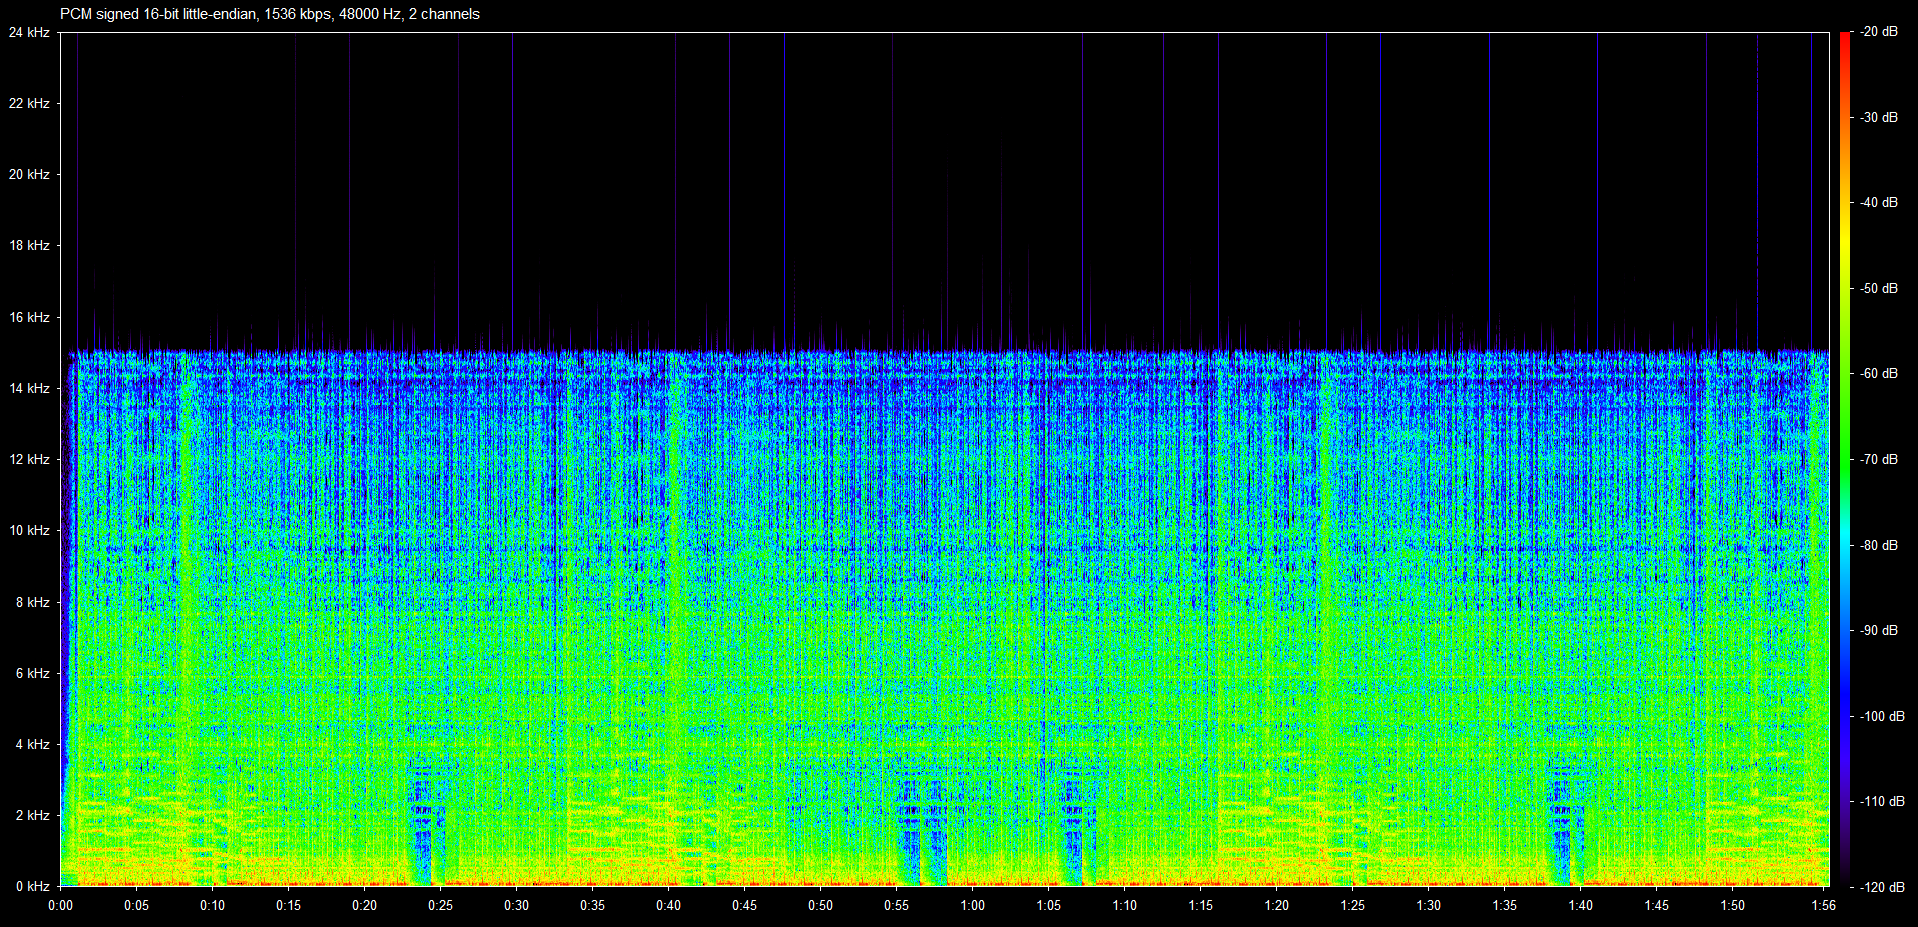Click the -70 dB scale label

(1879, 459)
